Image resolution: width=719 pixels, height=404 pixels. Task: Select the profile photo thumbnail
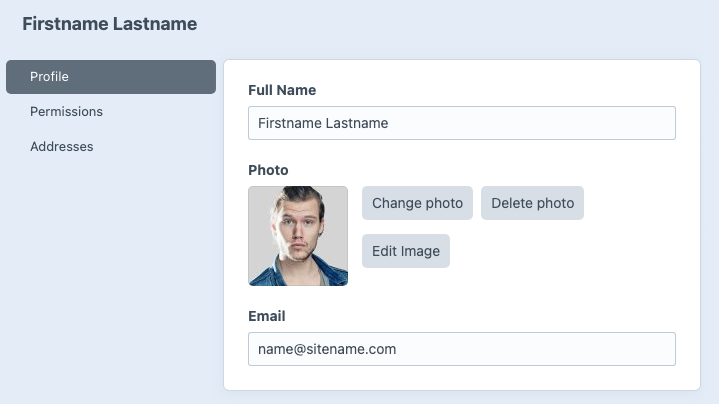click(298, 236)
